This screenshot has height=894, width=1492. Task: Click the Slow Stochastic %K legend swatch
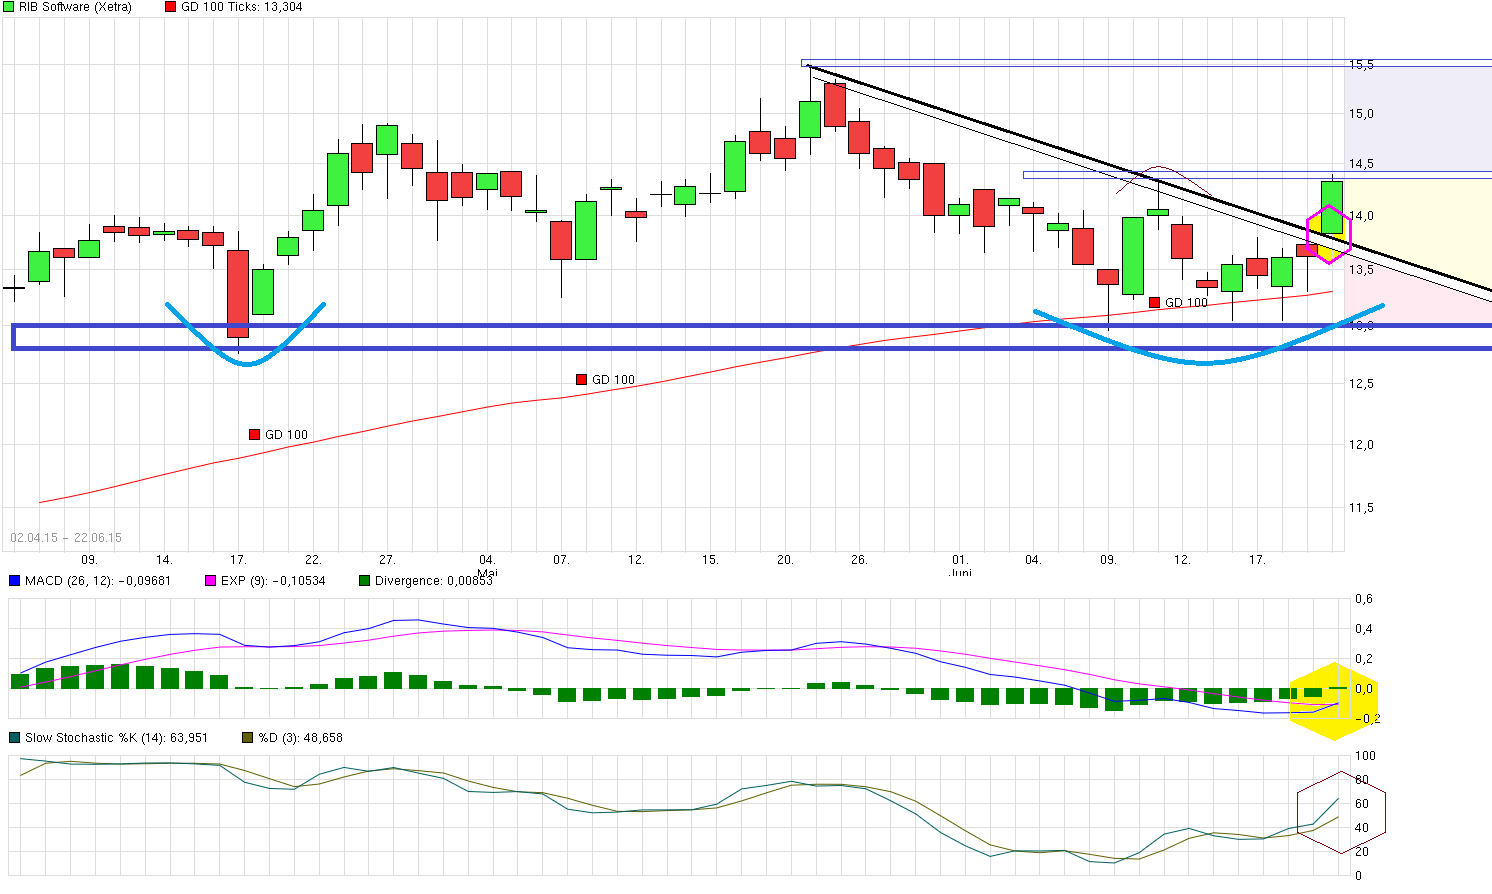[14, 738]
